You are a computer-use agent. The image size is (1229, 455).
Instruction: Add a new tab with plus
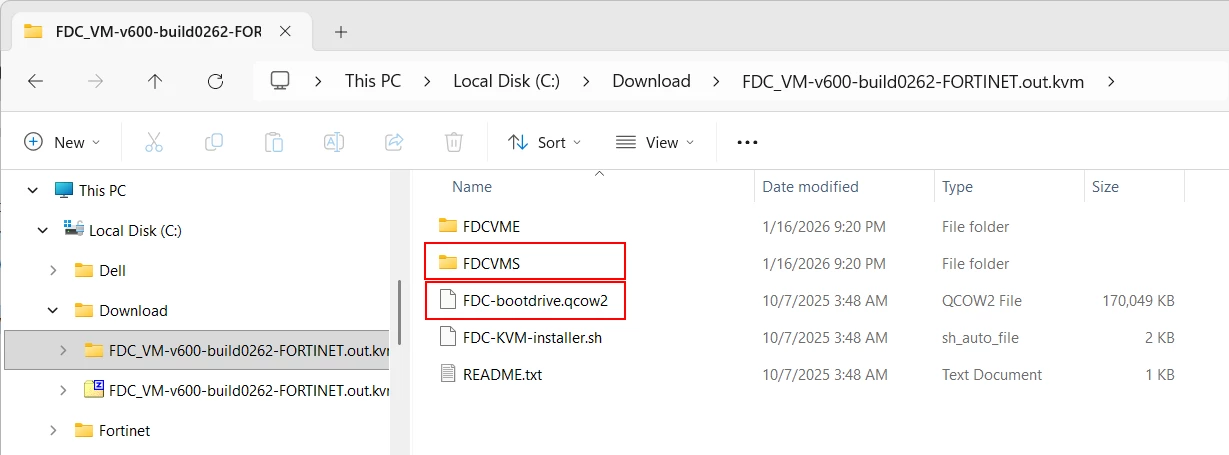tap(340, 31)
